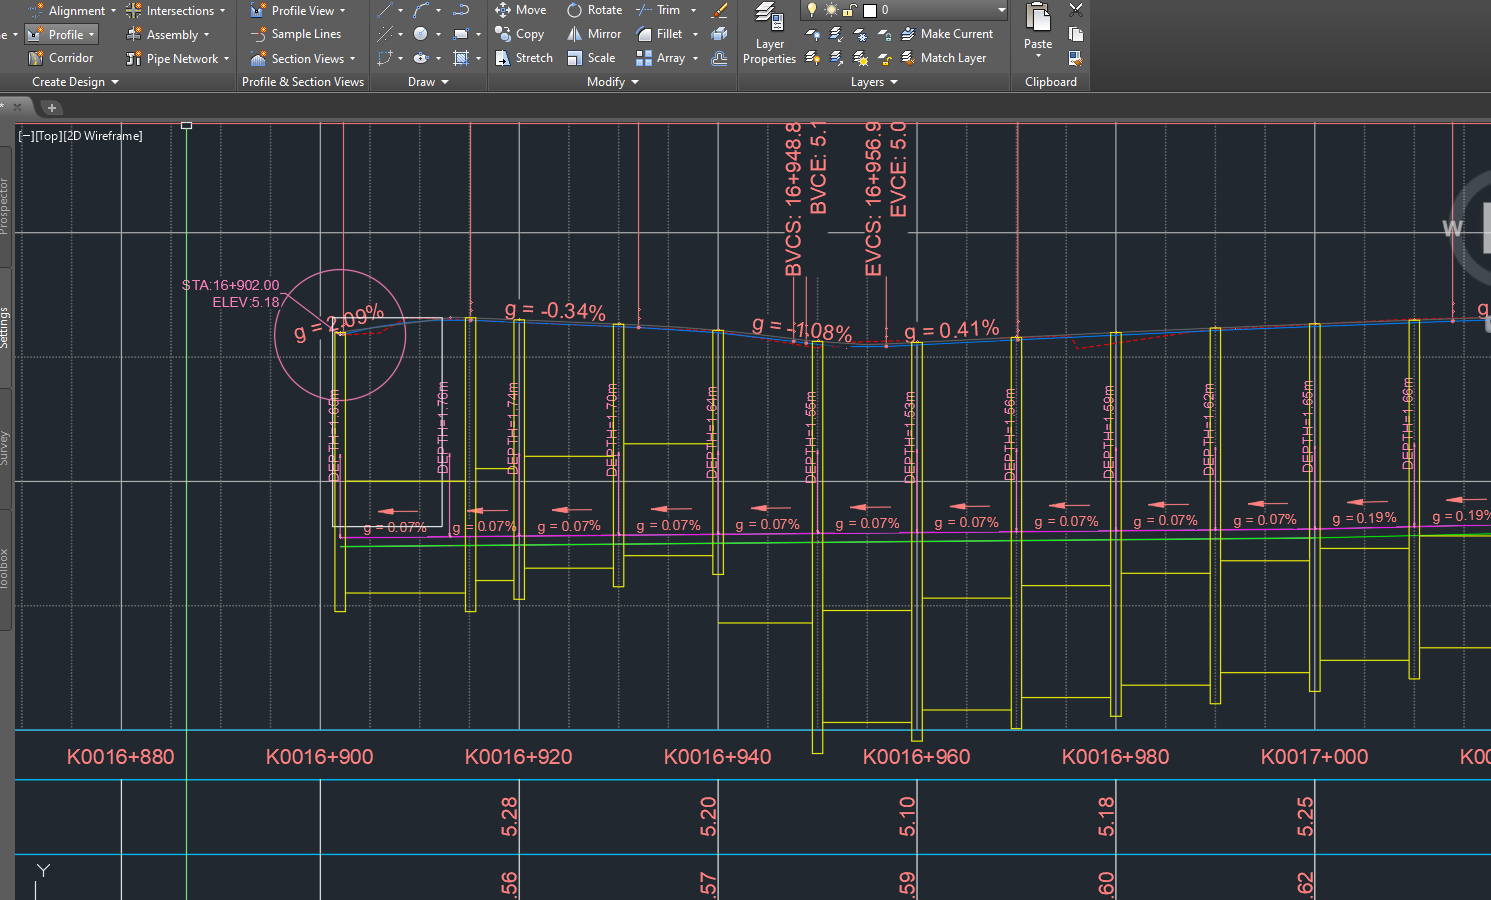Viewport: 1491px width, 900px height.
Task: Open the Pipe Network menu
Action: coord(178,58)
